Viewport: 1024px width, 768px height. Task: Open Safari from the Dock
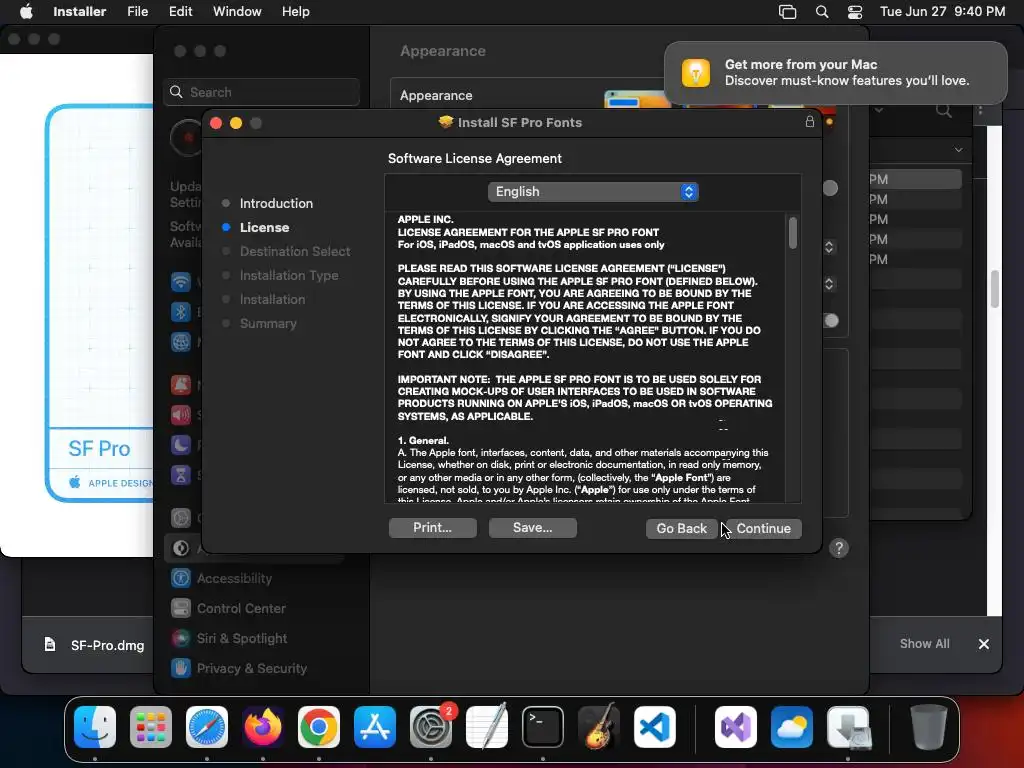(207, 727)
